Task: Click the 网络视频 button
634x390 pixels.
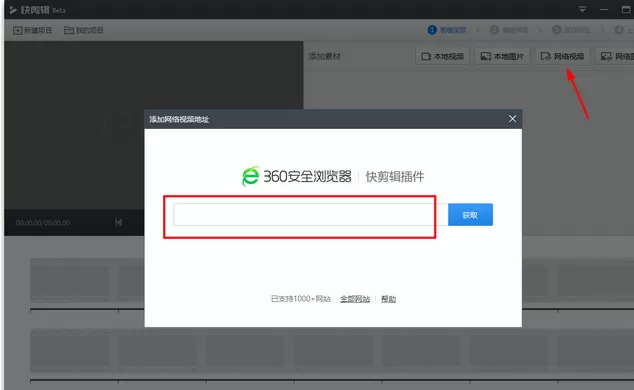Action: 562,56
